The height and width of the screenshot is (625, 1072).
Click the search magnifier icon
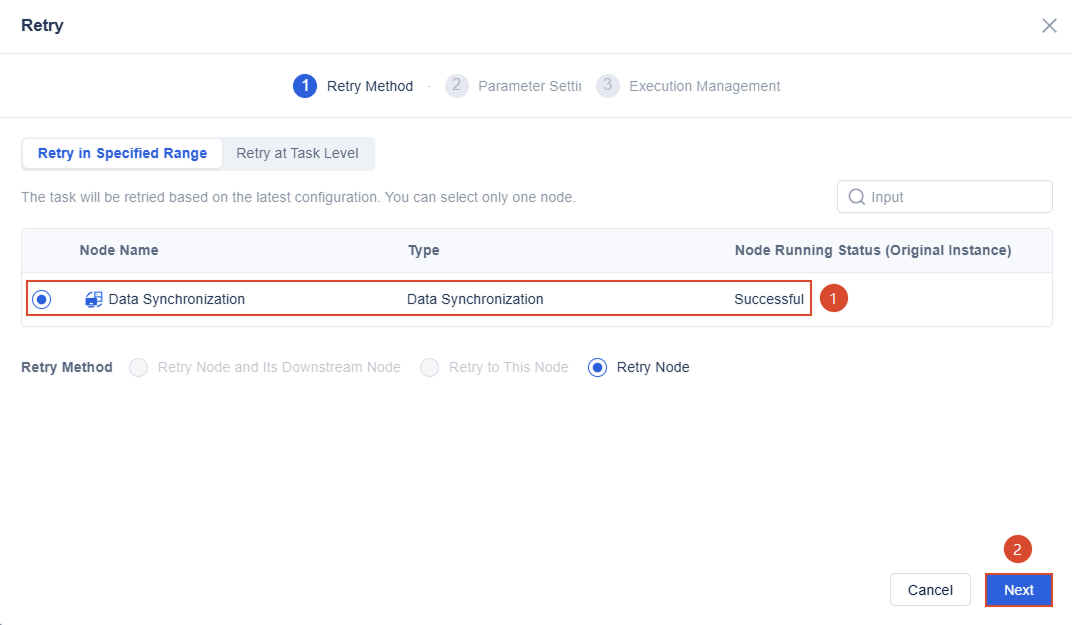coord(856,197)
